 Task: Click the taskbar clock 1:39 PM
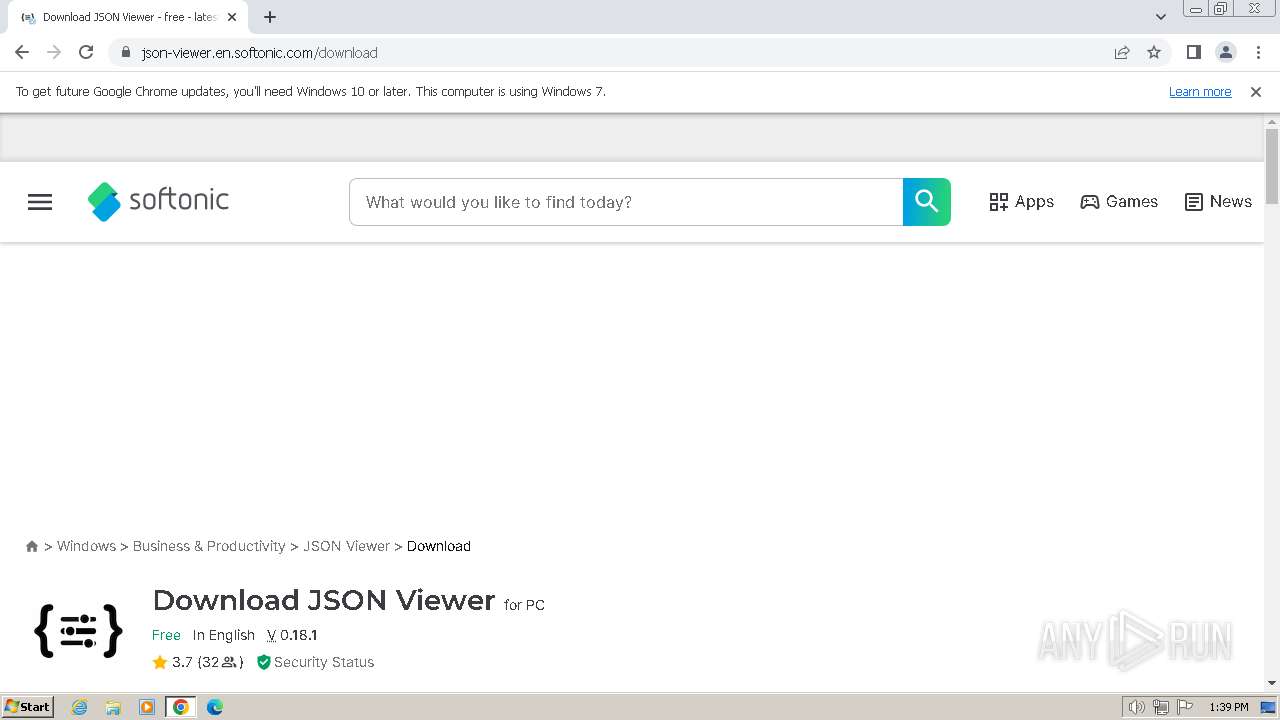(1229, 707)
